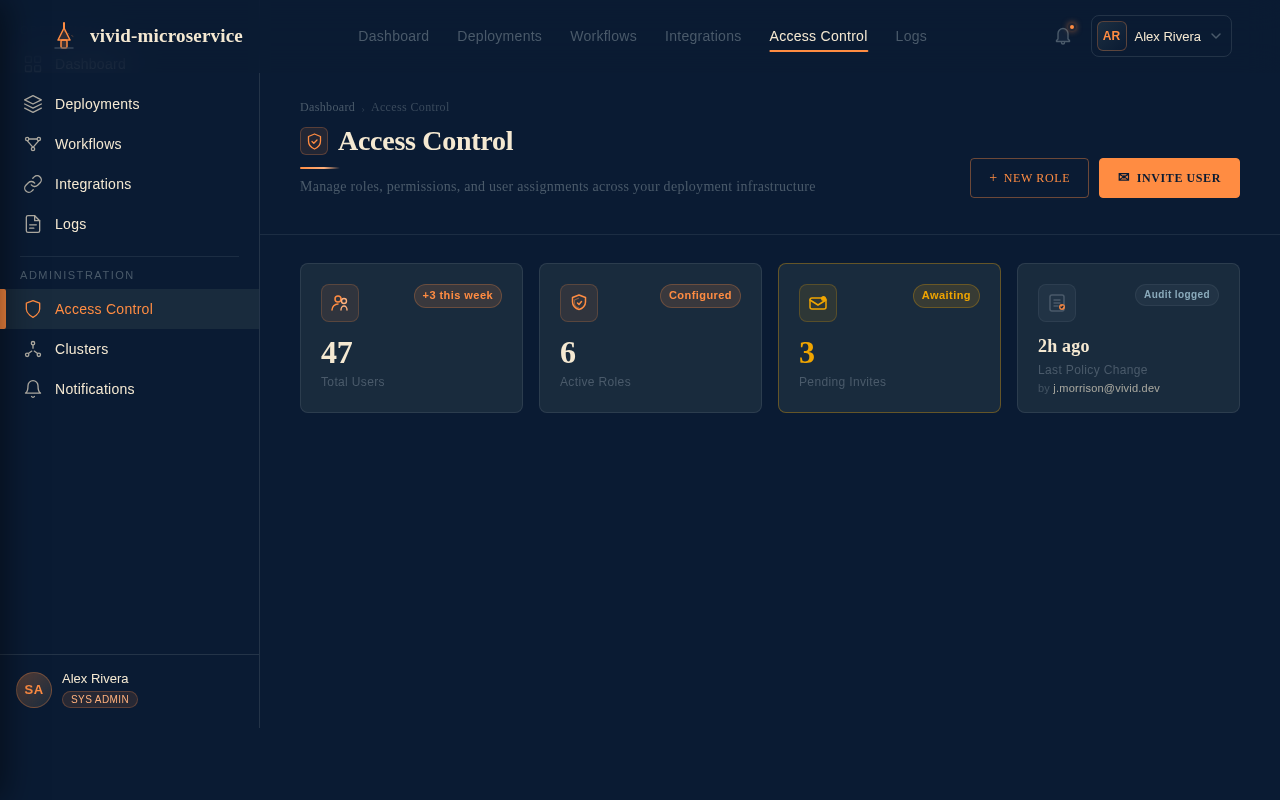Open Dashboard via the breadcrumb link
The width and height of the screenshot is (1280, 800).
(327, 107)
